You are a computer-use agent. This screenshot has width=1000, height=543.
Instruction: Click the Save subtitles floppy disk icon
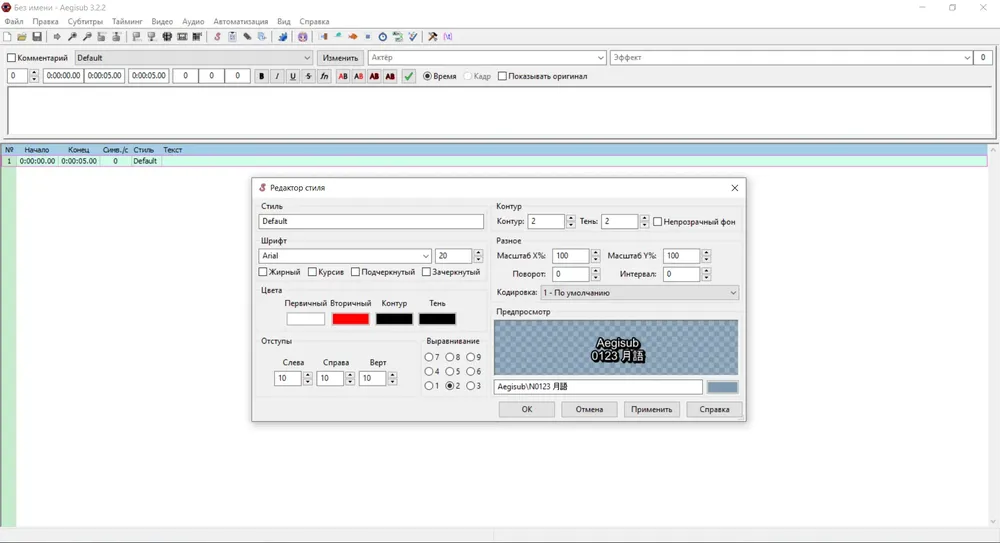tap(37, 37)
